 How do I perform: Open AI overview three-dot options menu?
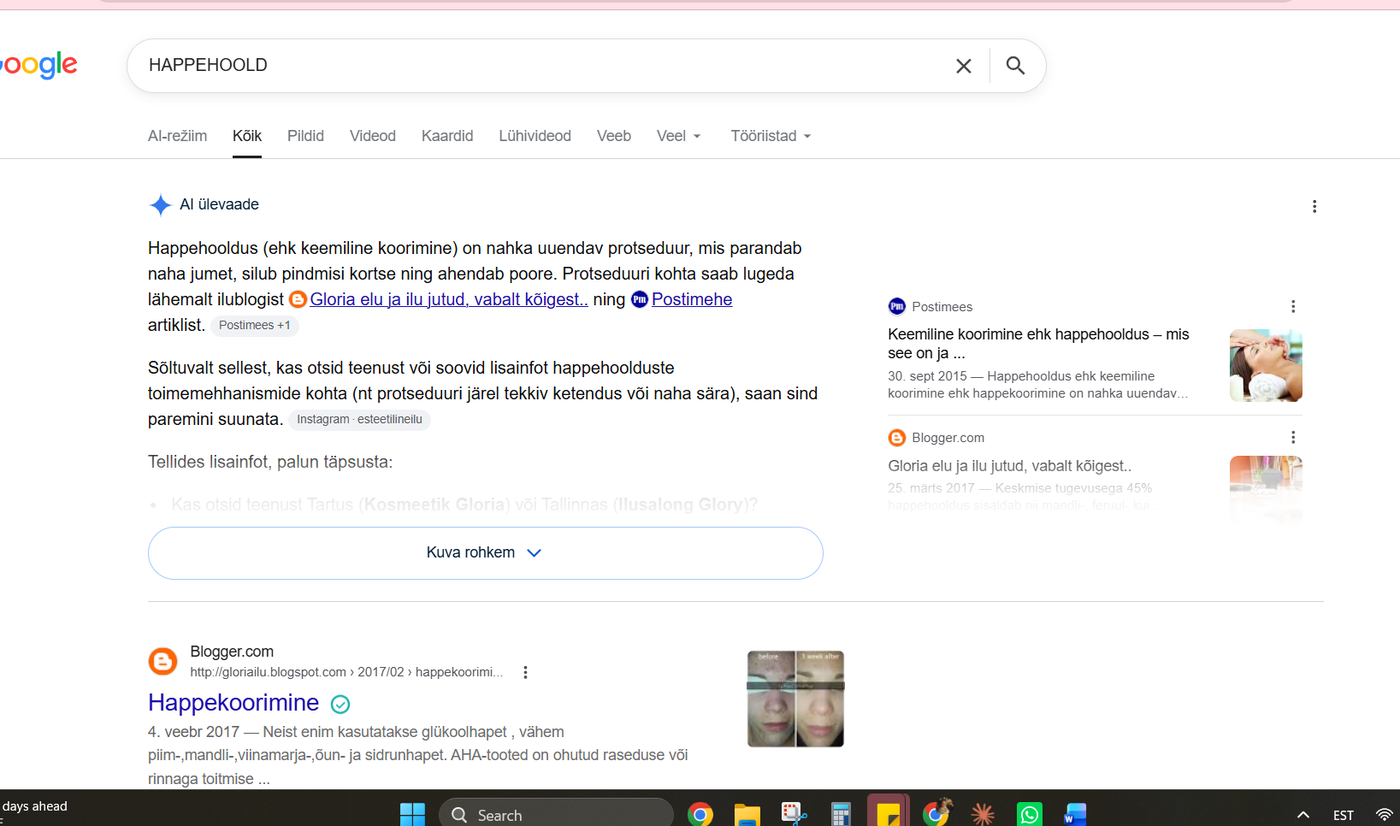pos(1314,207)
